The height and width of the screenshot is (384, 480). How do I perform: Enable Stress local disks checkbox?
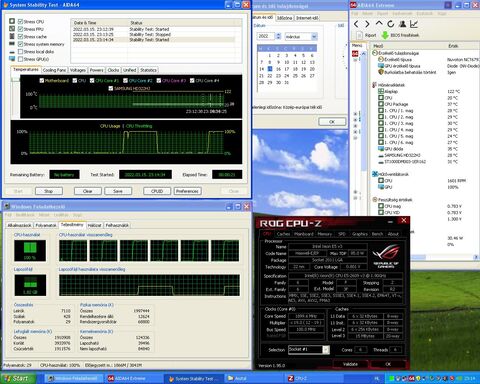tap(20, 52)
